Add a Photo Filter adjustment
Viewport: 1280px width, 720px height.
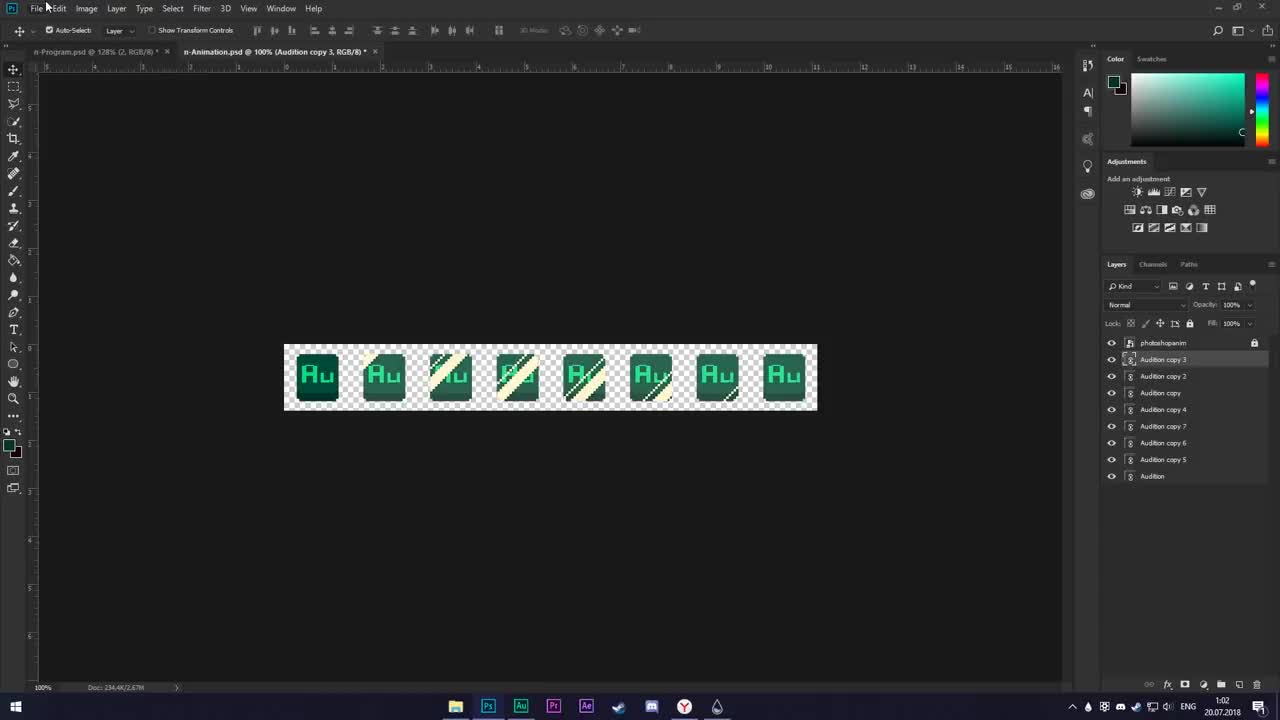click(x=1177, y=210)
